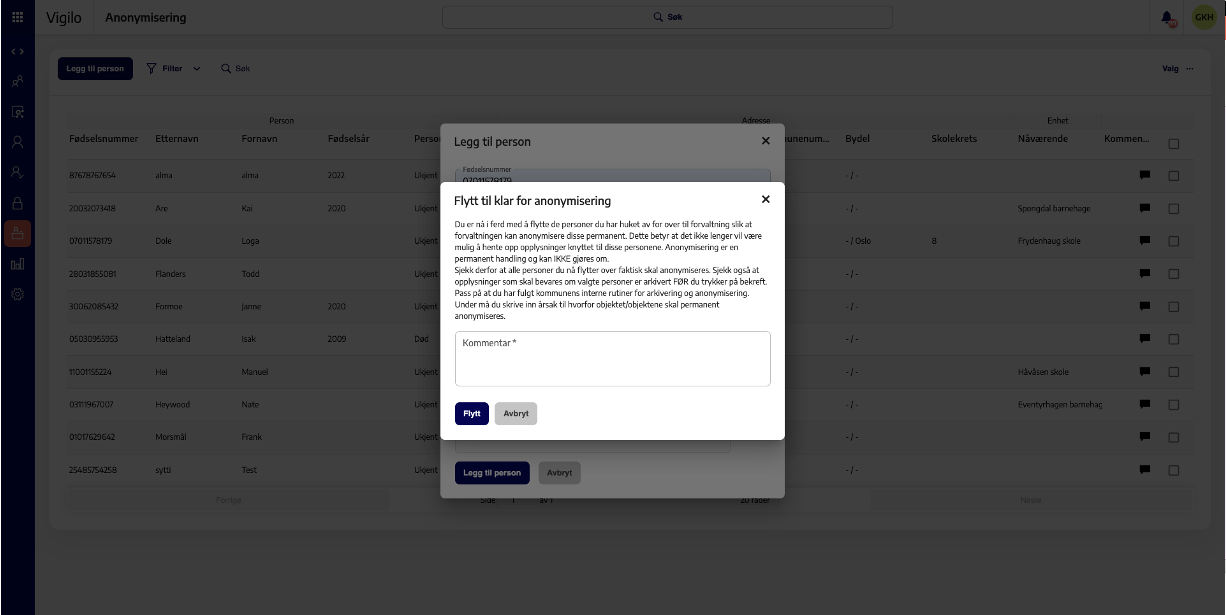Open comment icon for Flanders Todd row
This screenshot has height=615, width=1226.
1145,273
